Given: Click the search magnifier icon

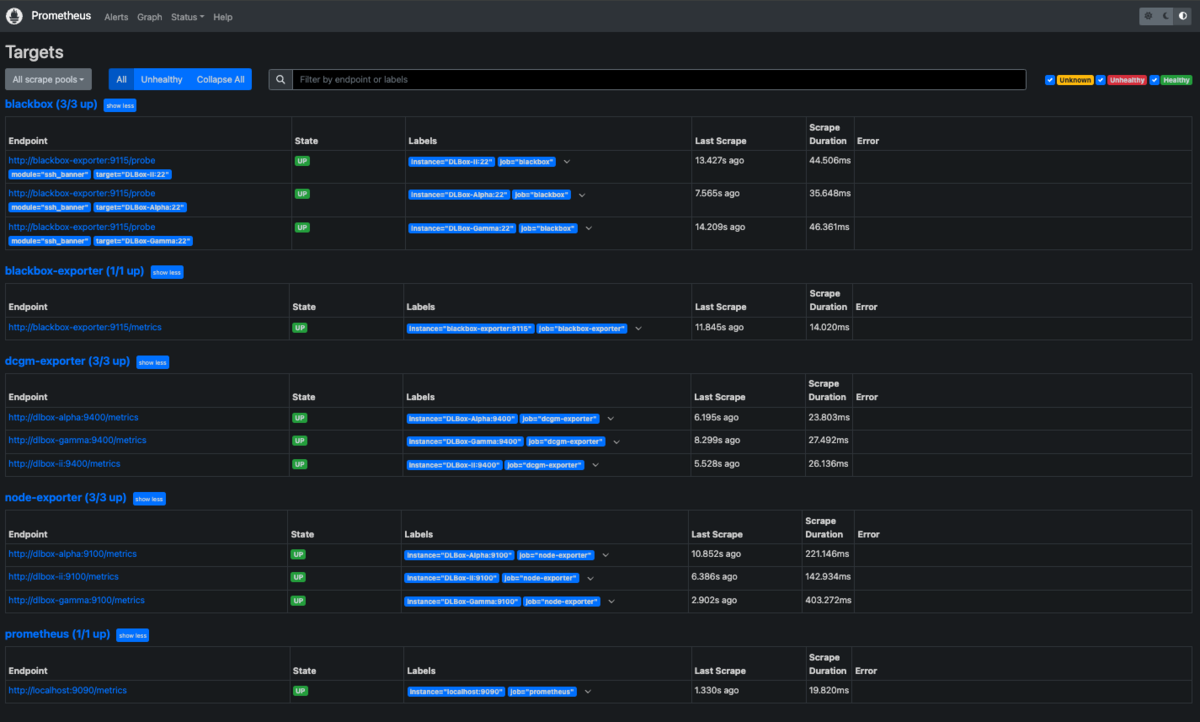Looking at the screenshot, I should (281, 79).
